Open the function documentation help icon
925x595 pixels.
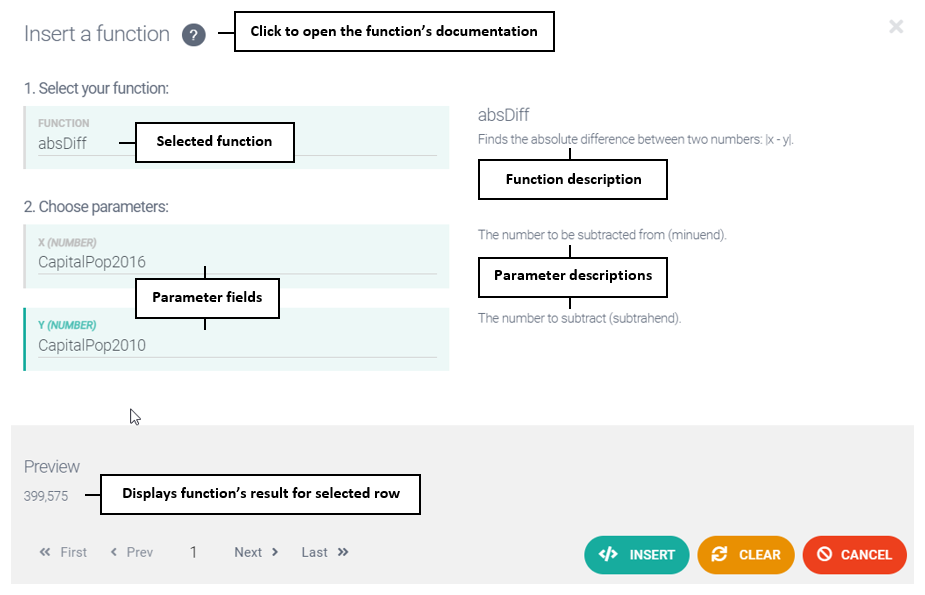pos(194,35)
